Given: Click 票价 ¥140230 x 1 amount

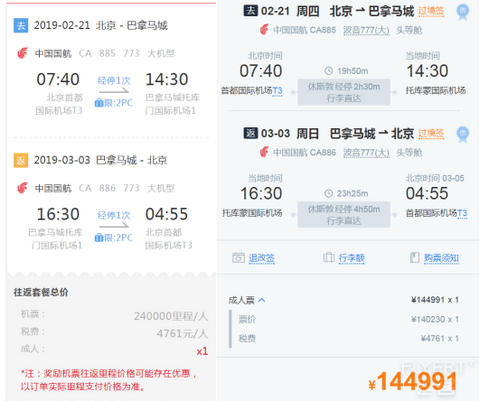Looking at the screenshot, I should coord(435,319).
